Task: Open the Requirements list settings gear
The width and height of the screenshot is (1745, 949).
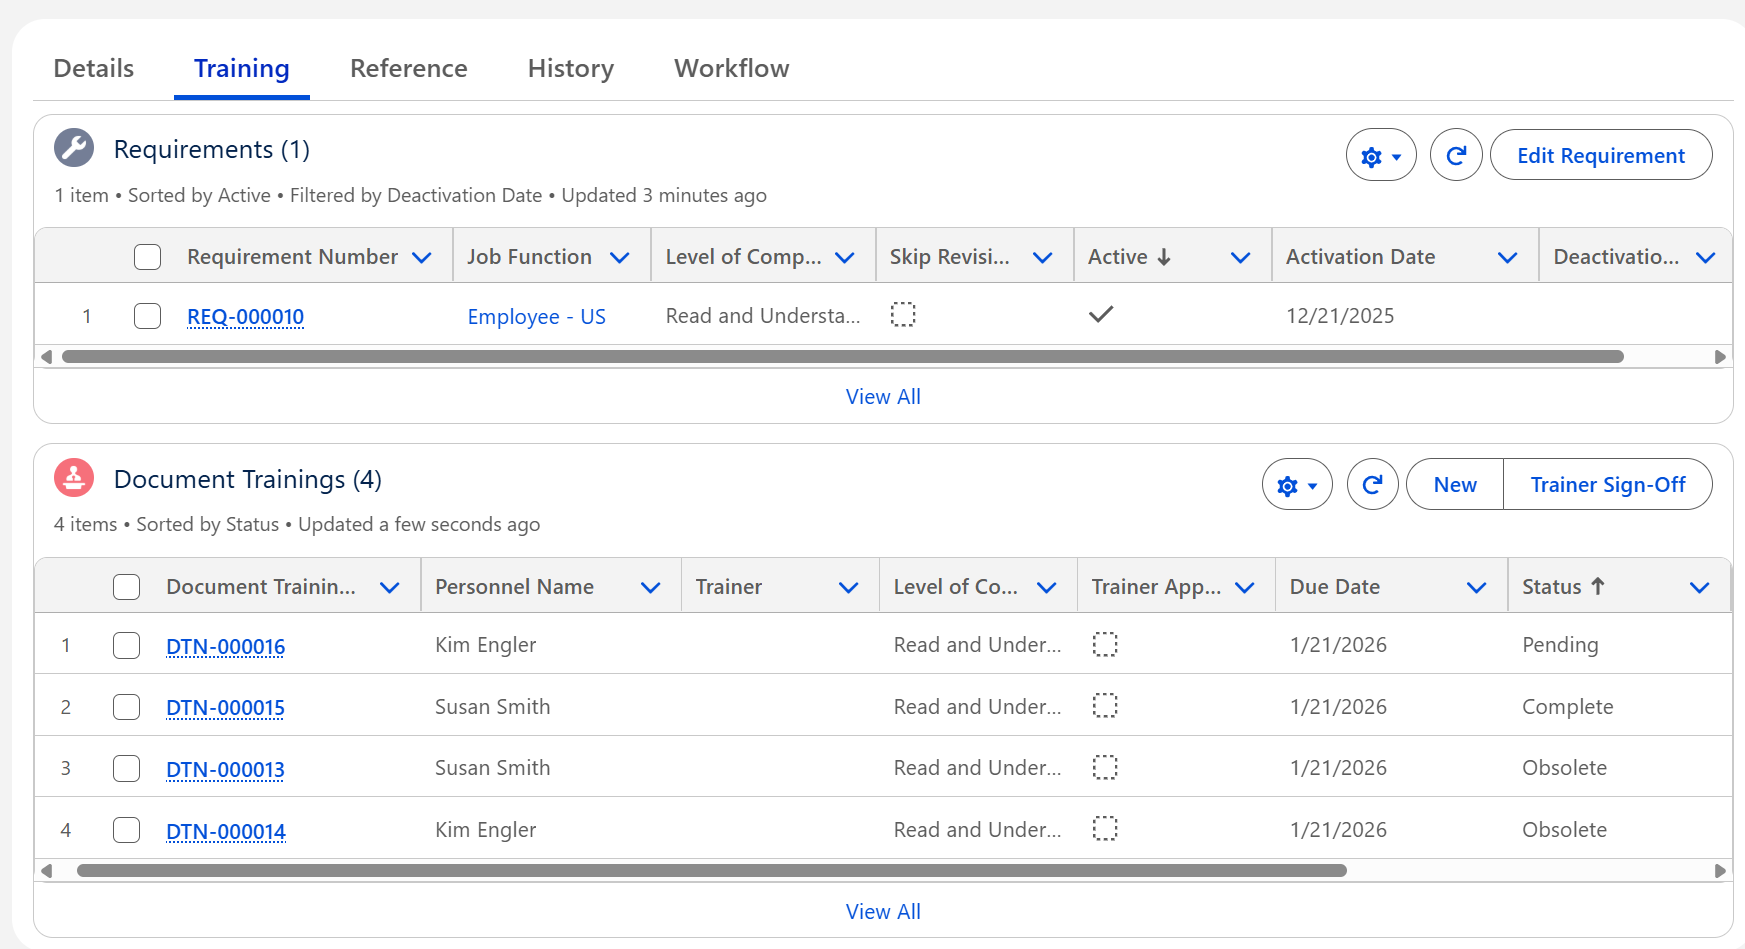Action: click(x=1380, y=156)
